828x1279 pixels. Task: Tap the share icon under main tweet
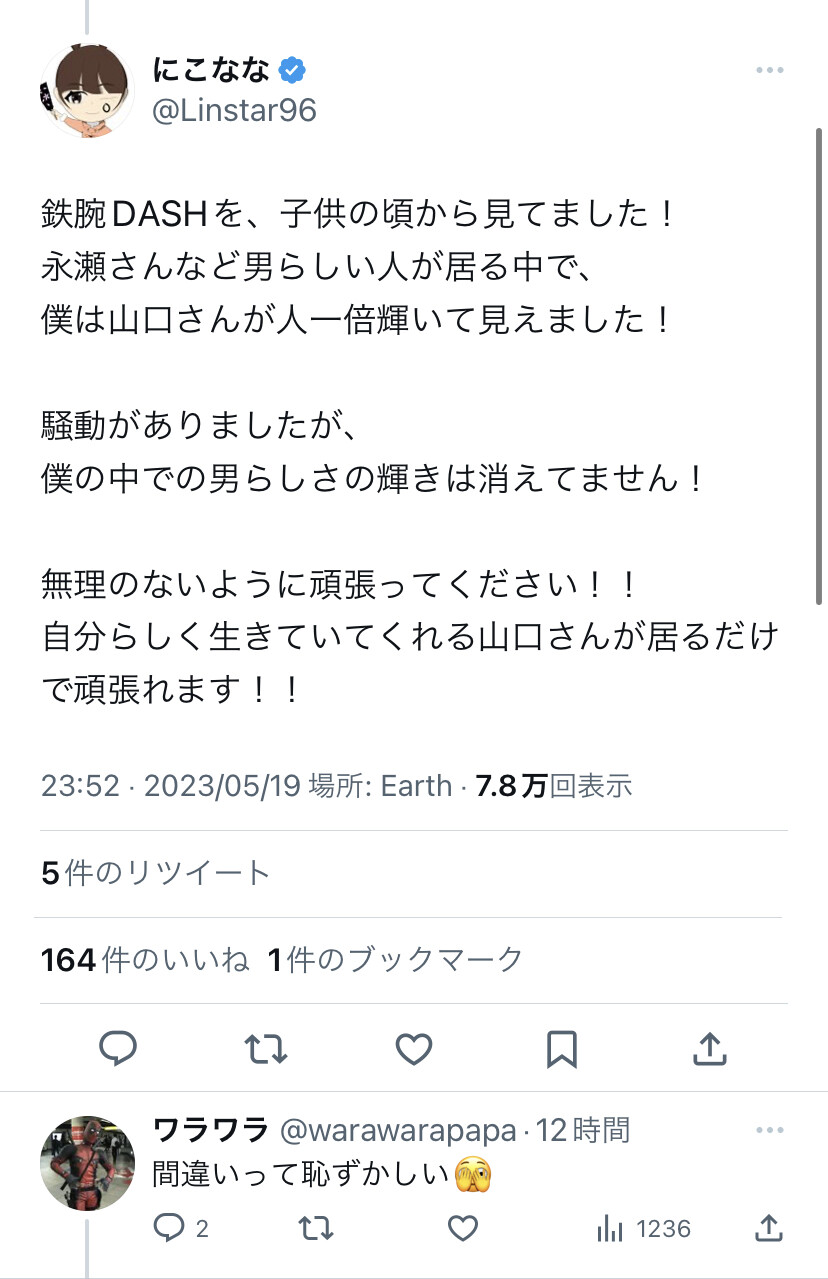point(709,1048)
